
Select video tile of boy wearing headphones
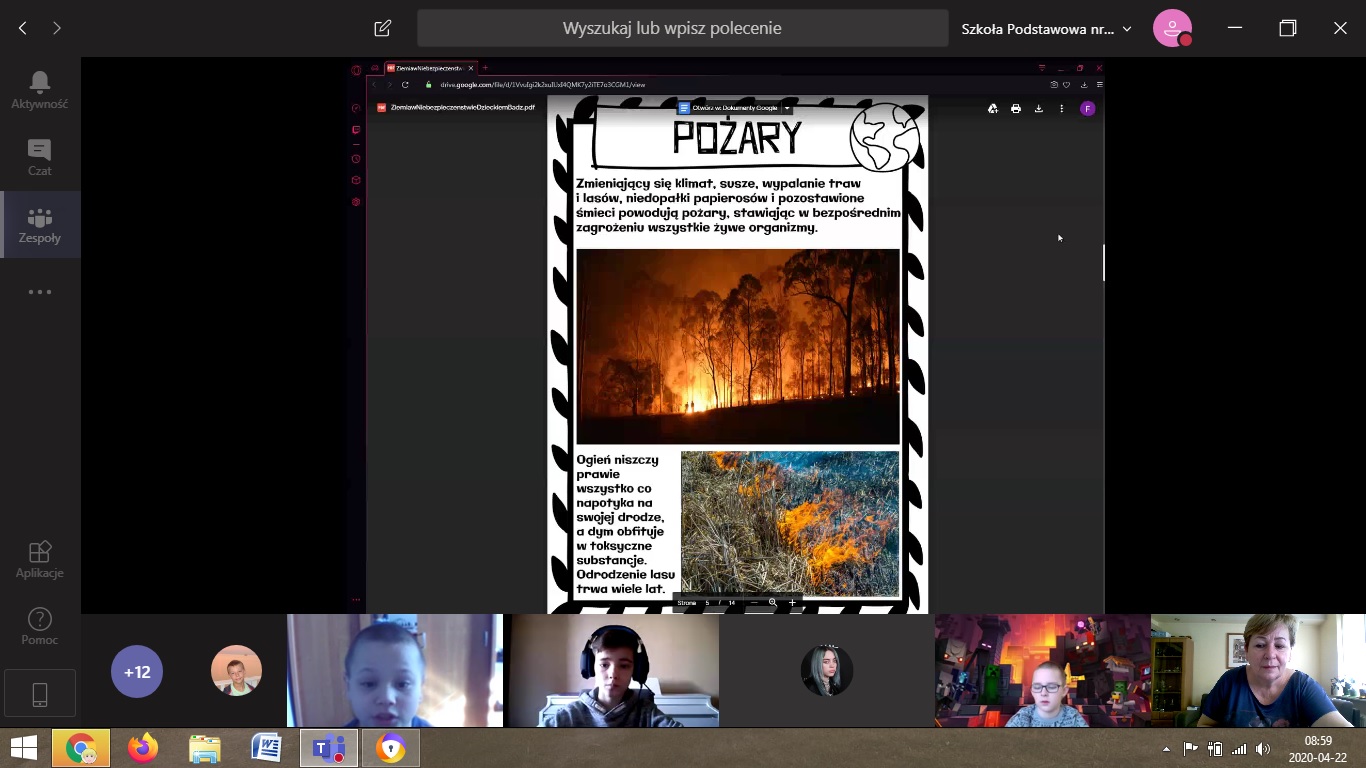(613, 670)
